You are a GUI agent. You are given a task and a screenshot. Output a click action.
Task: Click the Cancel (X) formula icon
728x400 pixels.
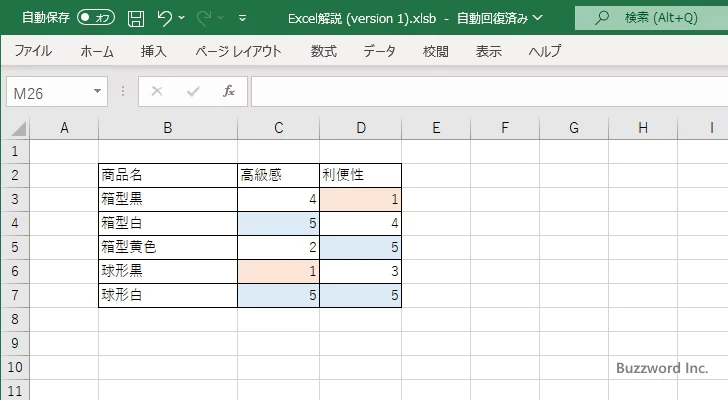(x=157, y=91)
